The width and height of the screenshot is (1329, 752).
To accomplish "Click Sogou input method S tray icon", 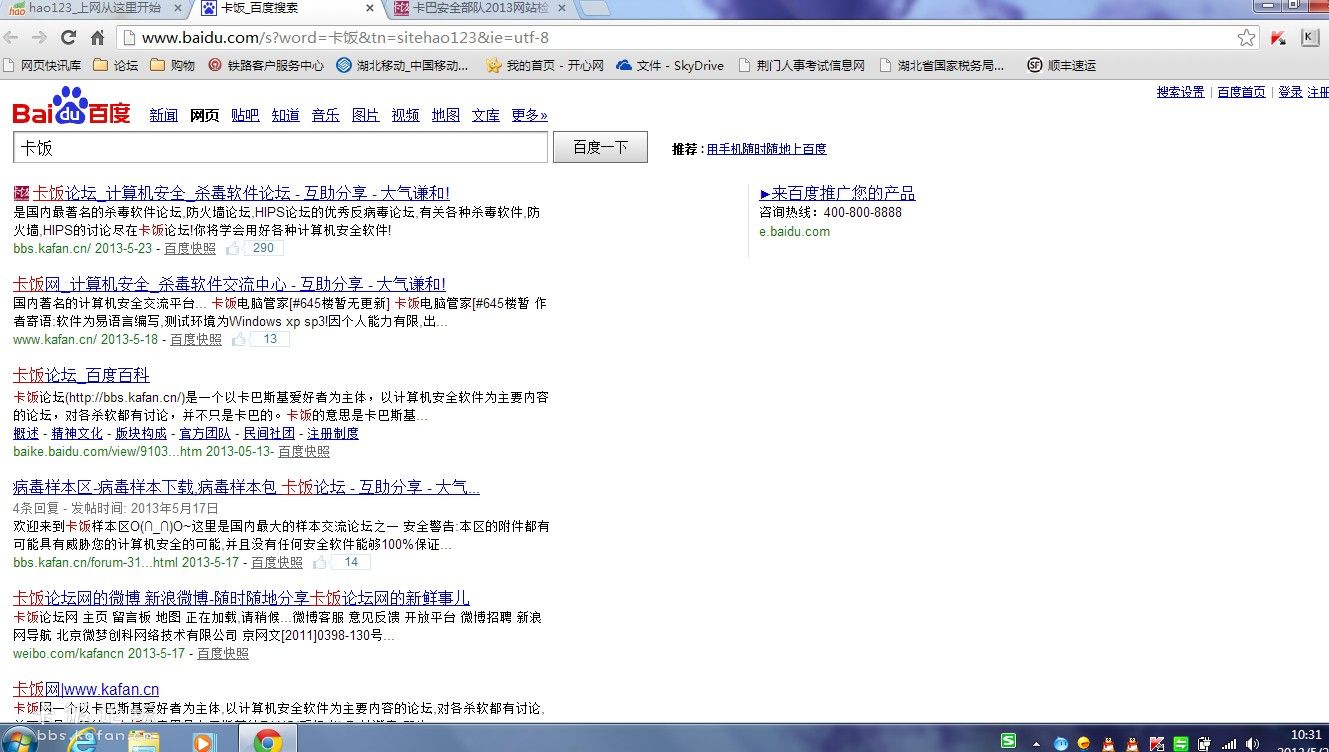I will pos(1009,740).
